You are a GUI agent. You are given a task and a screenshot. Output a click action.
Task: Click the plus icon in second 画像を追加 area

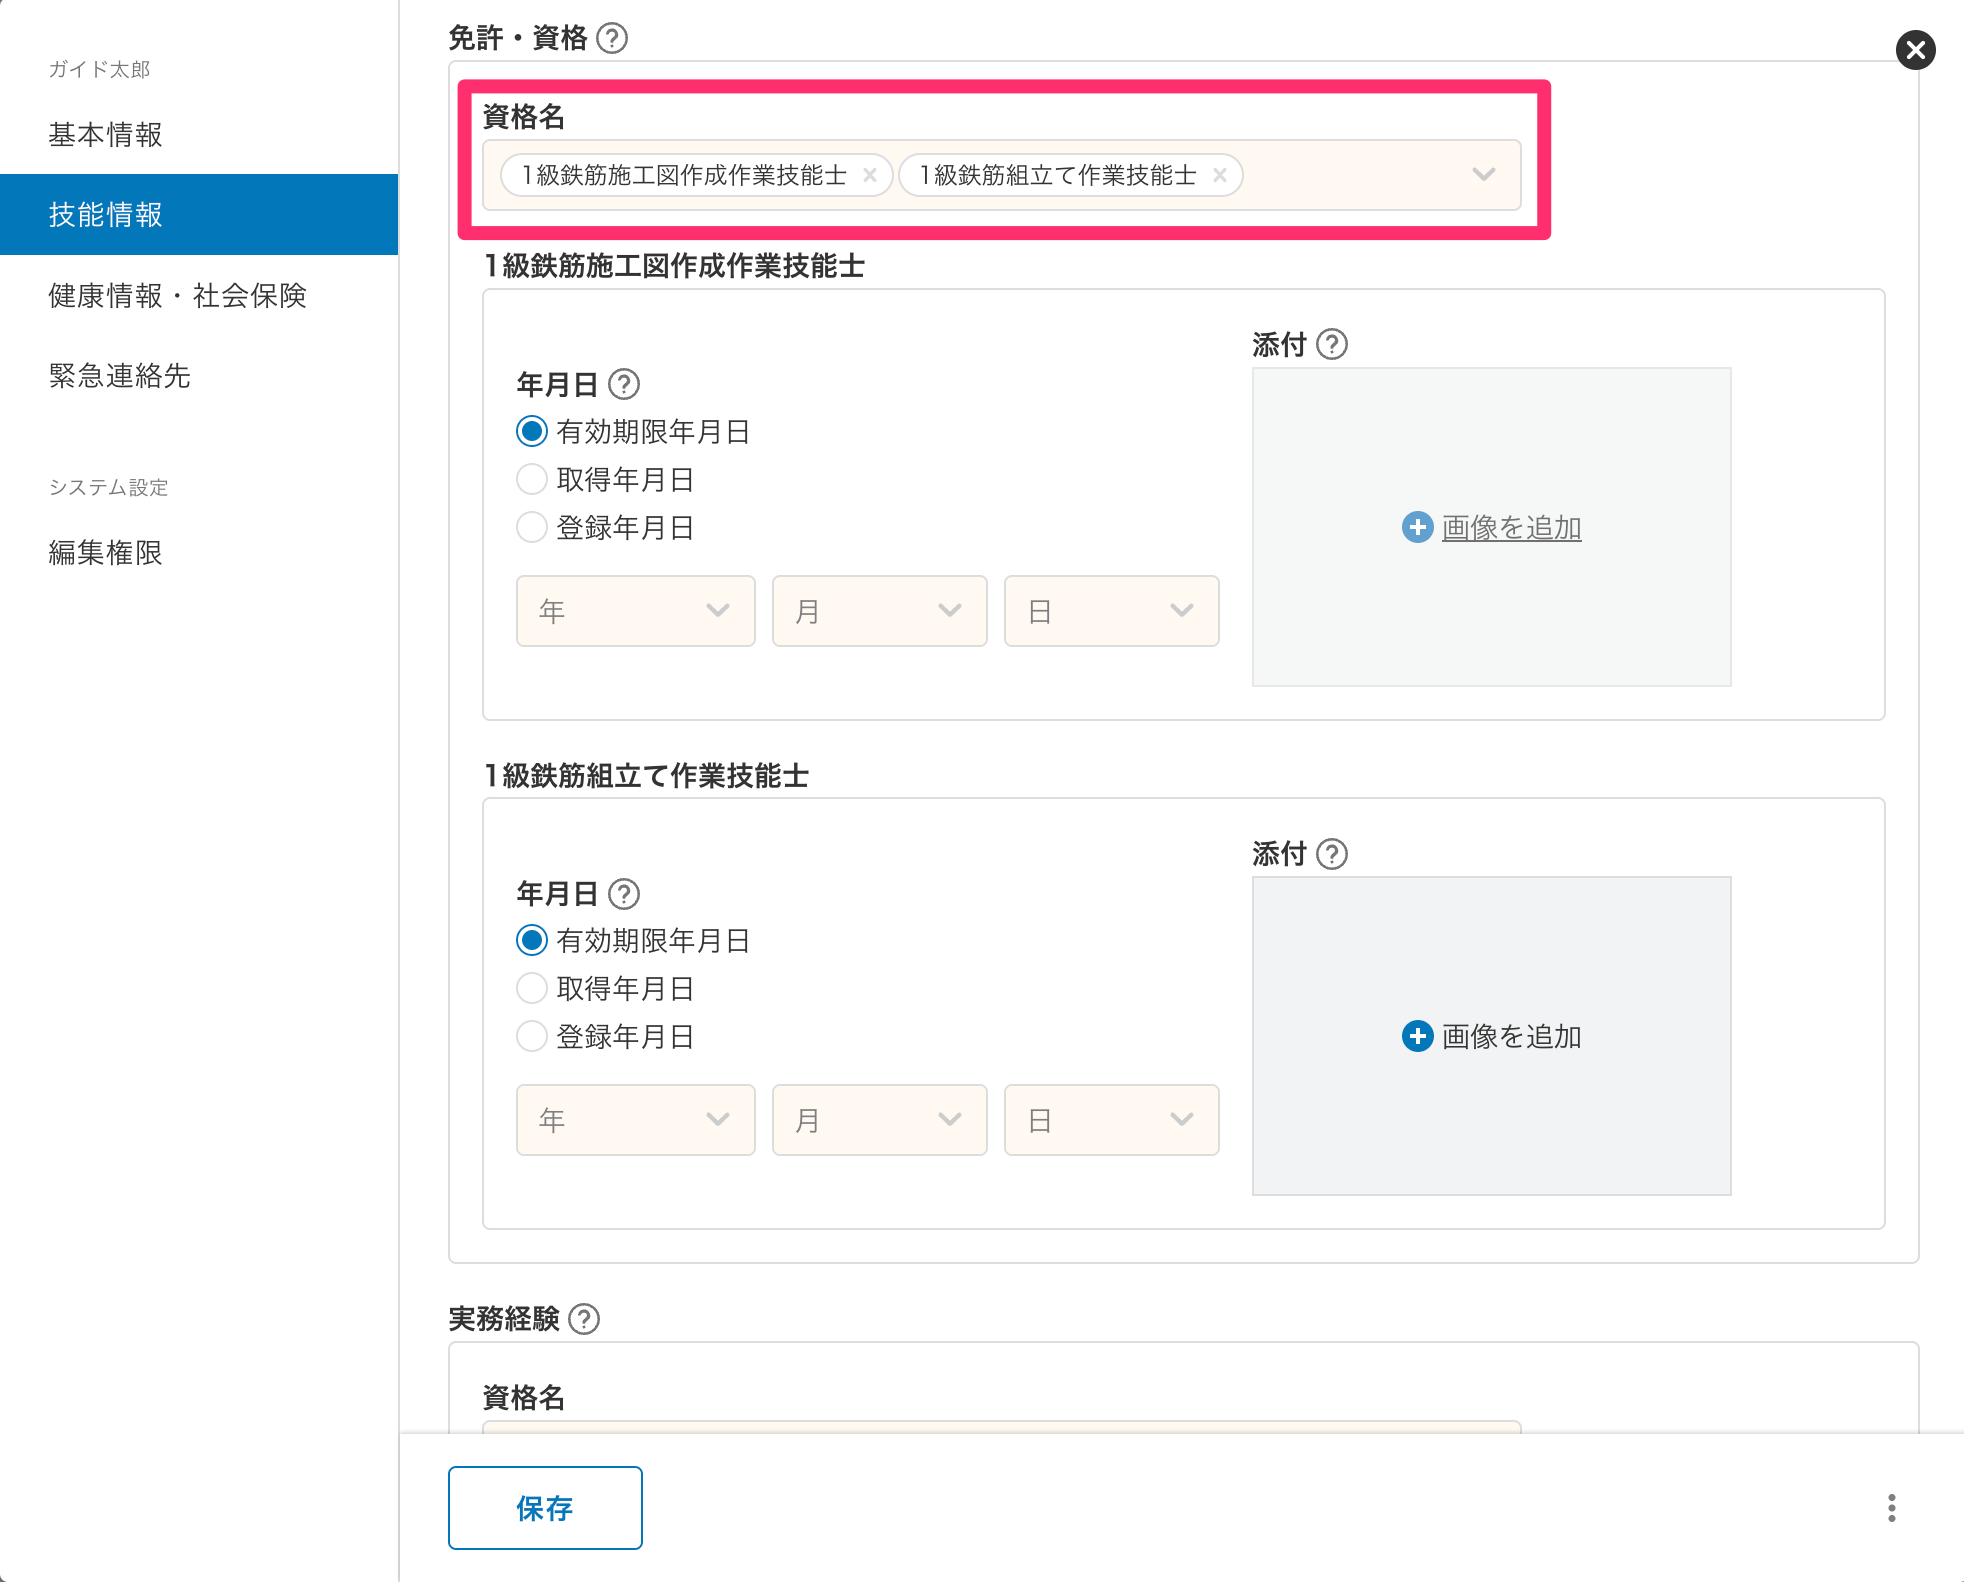tap(1417, 1037)
